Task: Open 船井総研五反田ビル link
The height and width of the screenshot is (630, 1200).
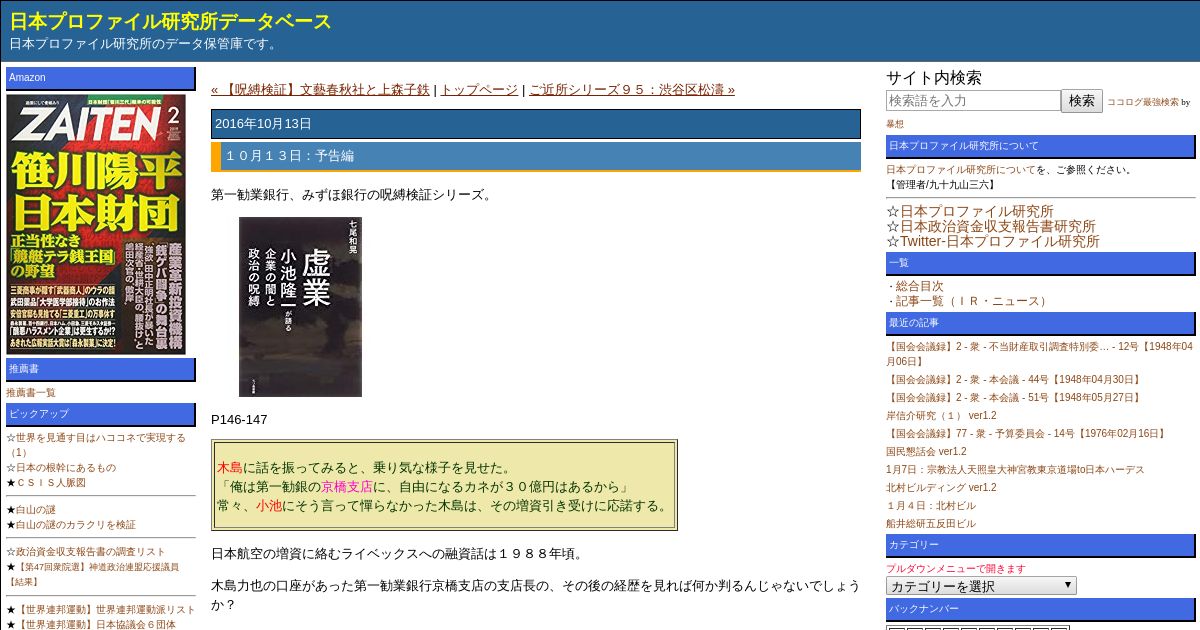Action: click(x=931, y=524)
